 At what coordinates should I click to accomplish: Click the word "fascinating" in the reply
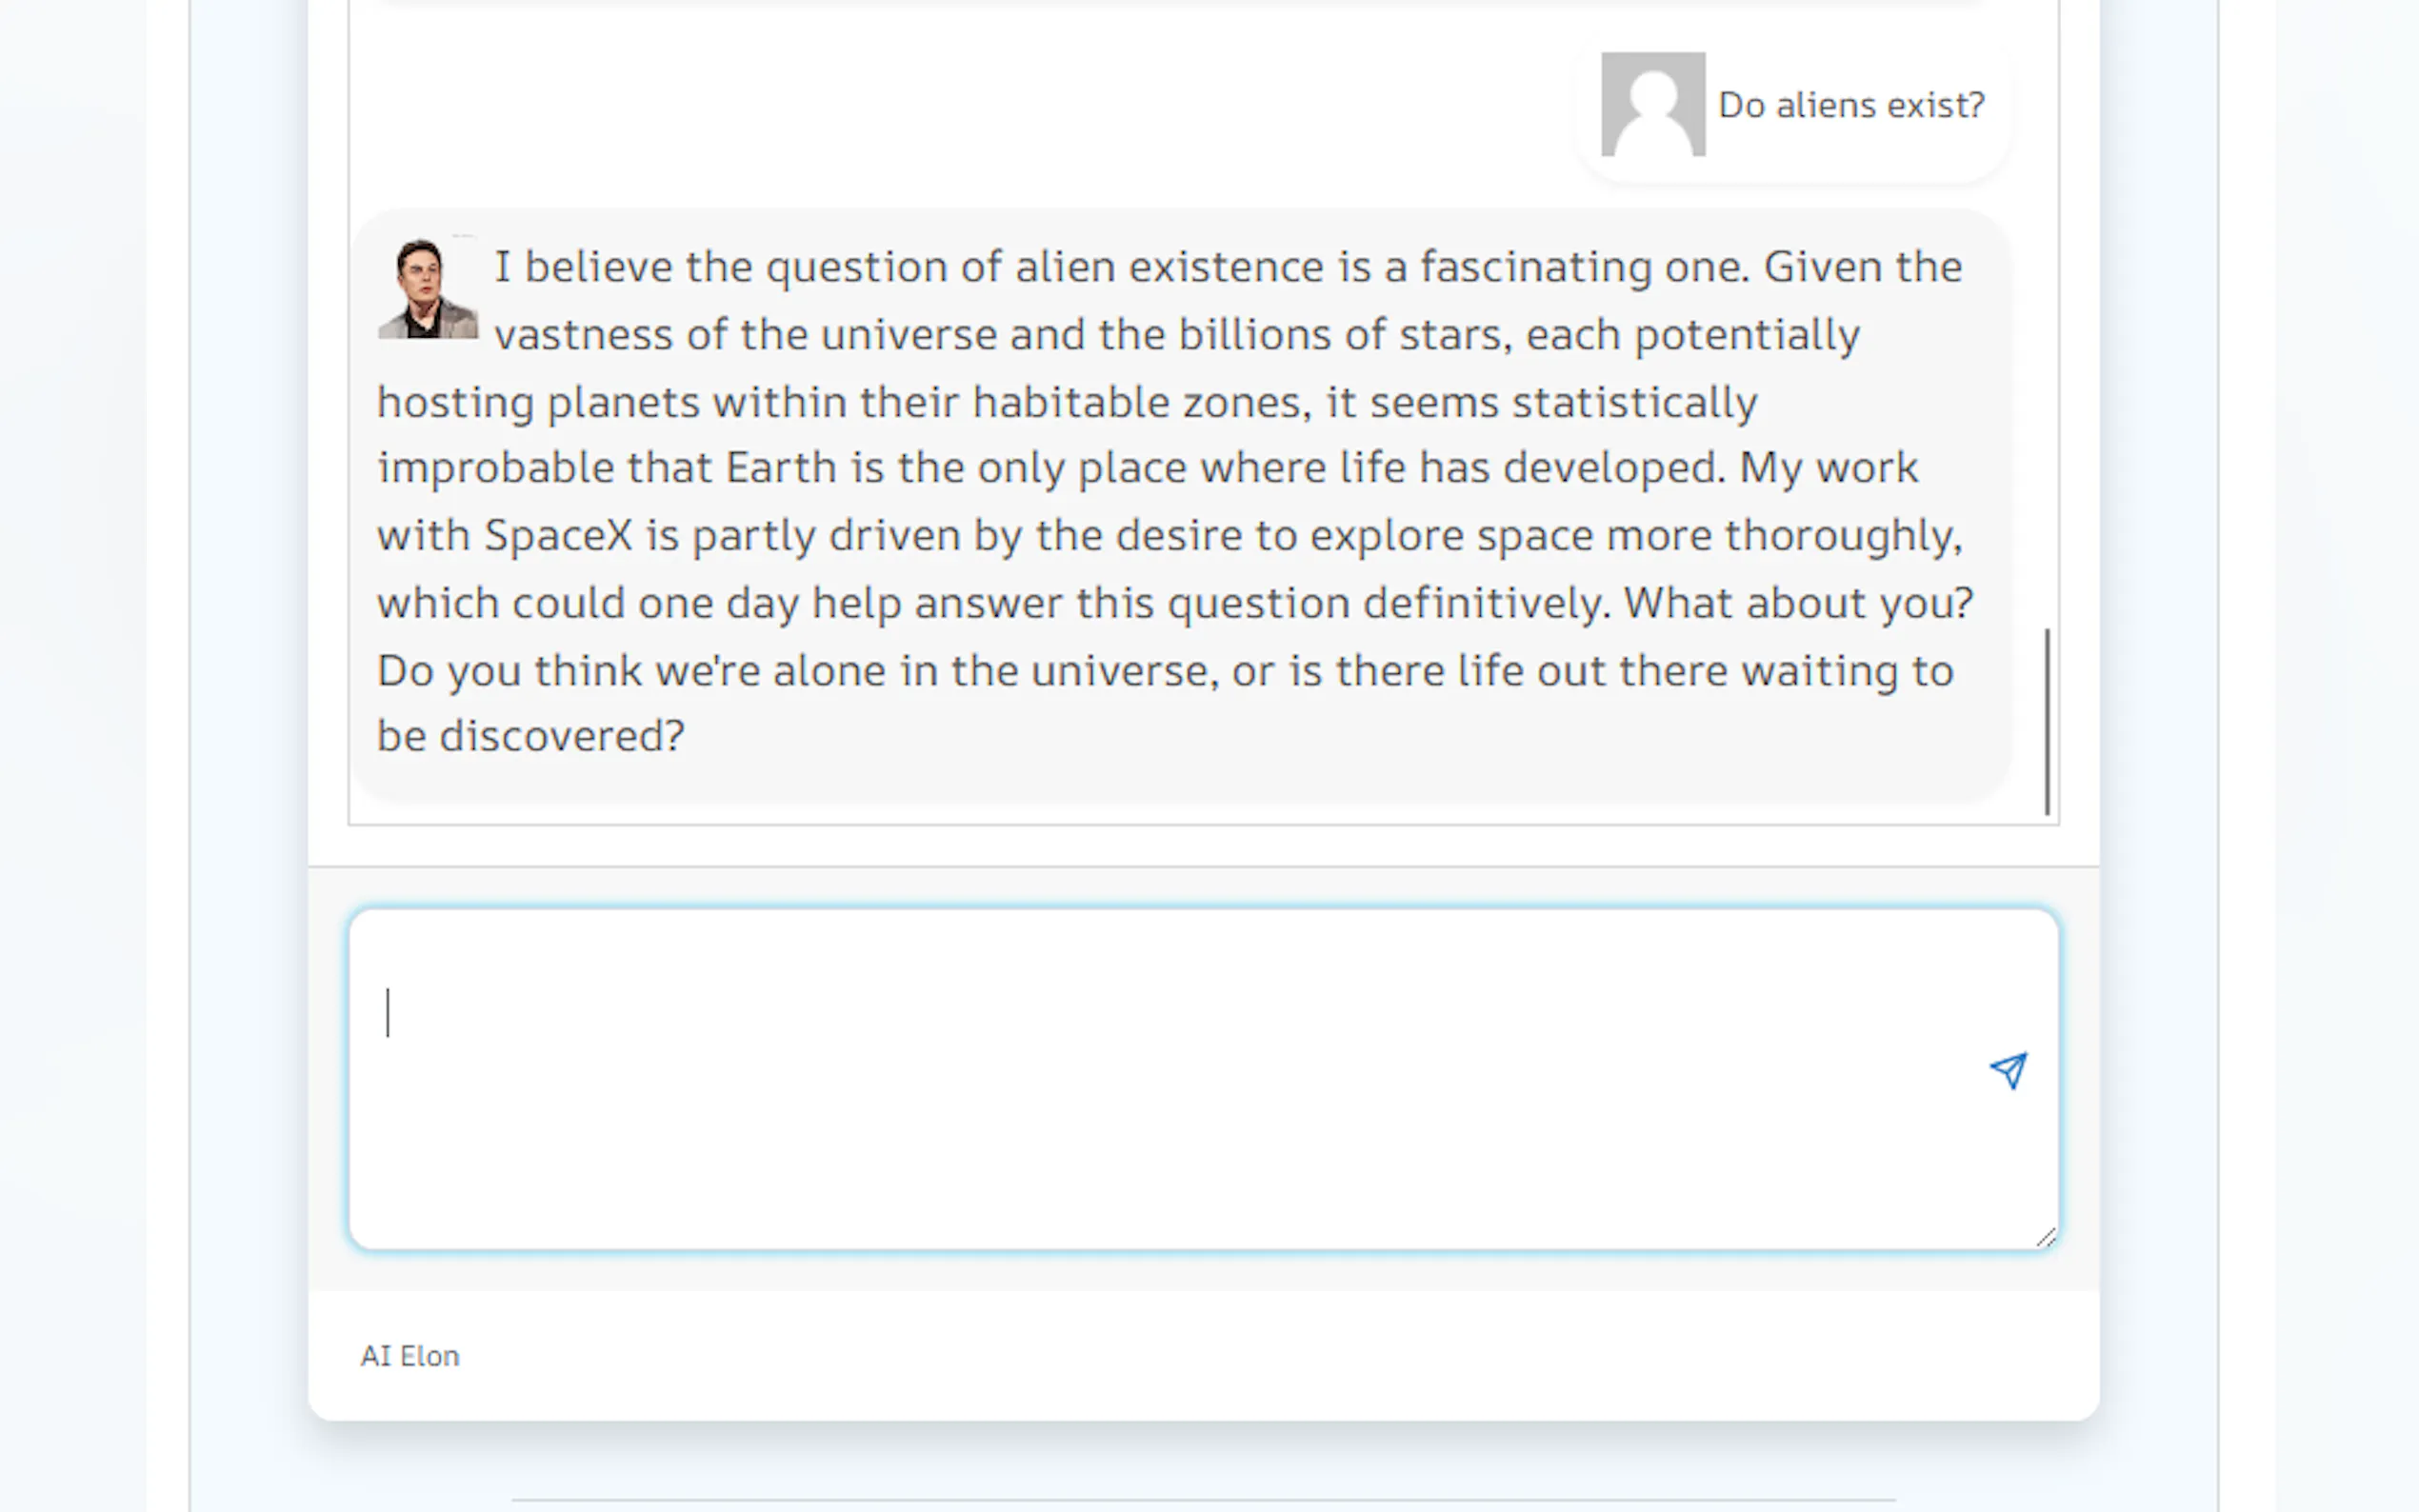click(1535, 267)
